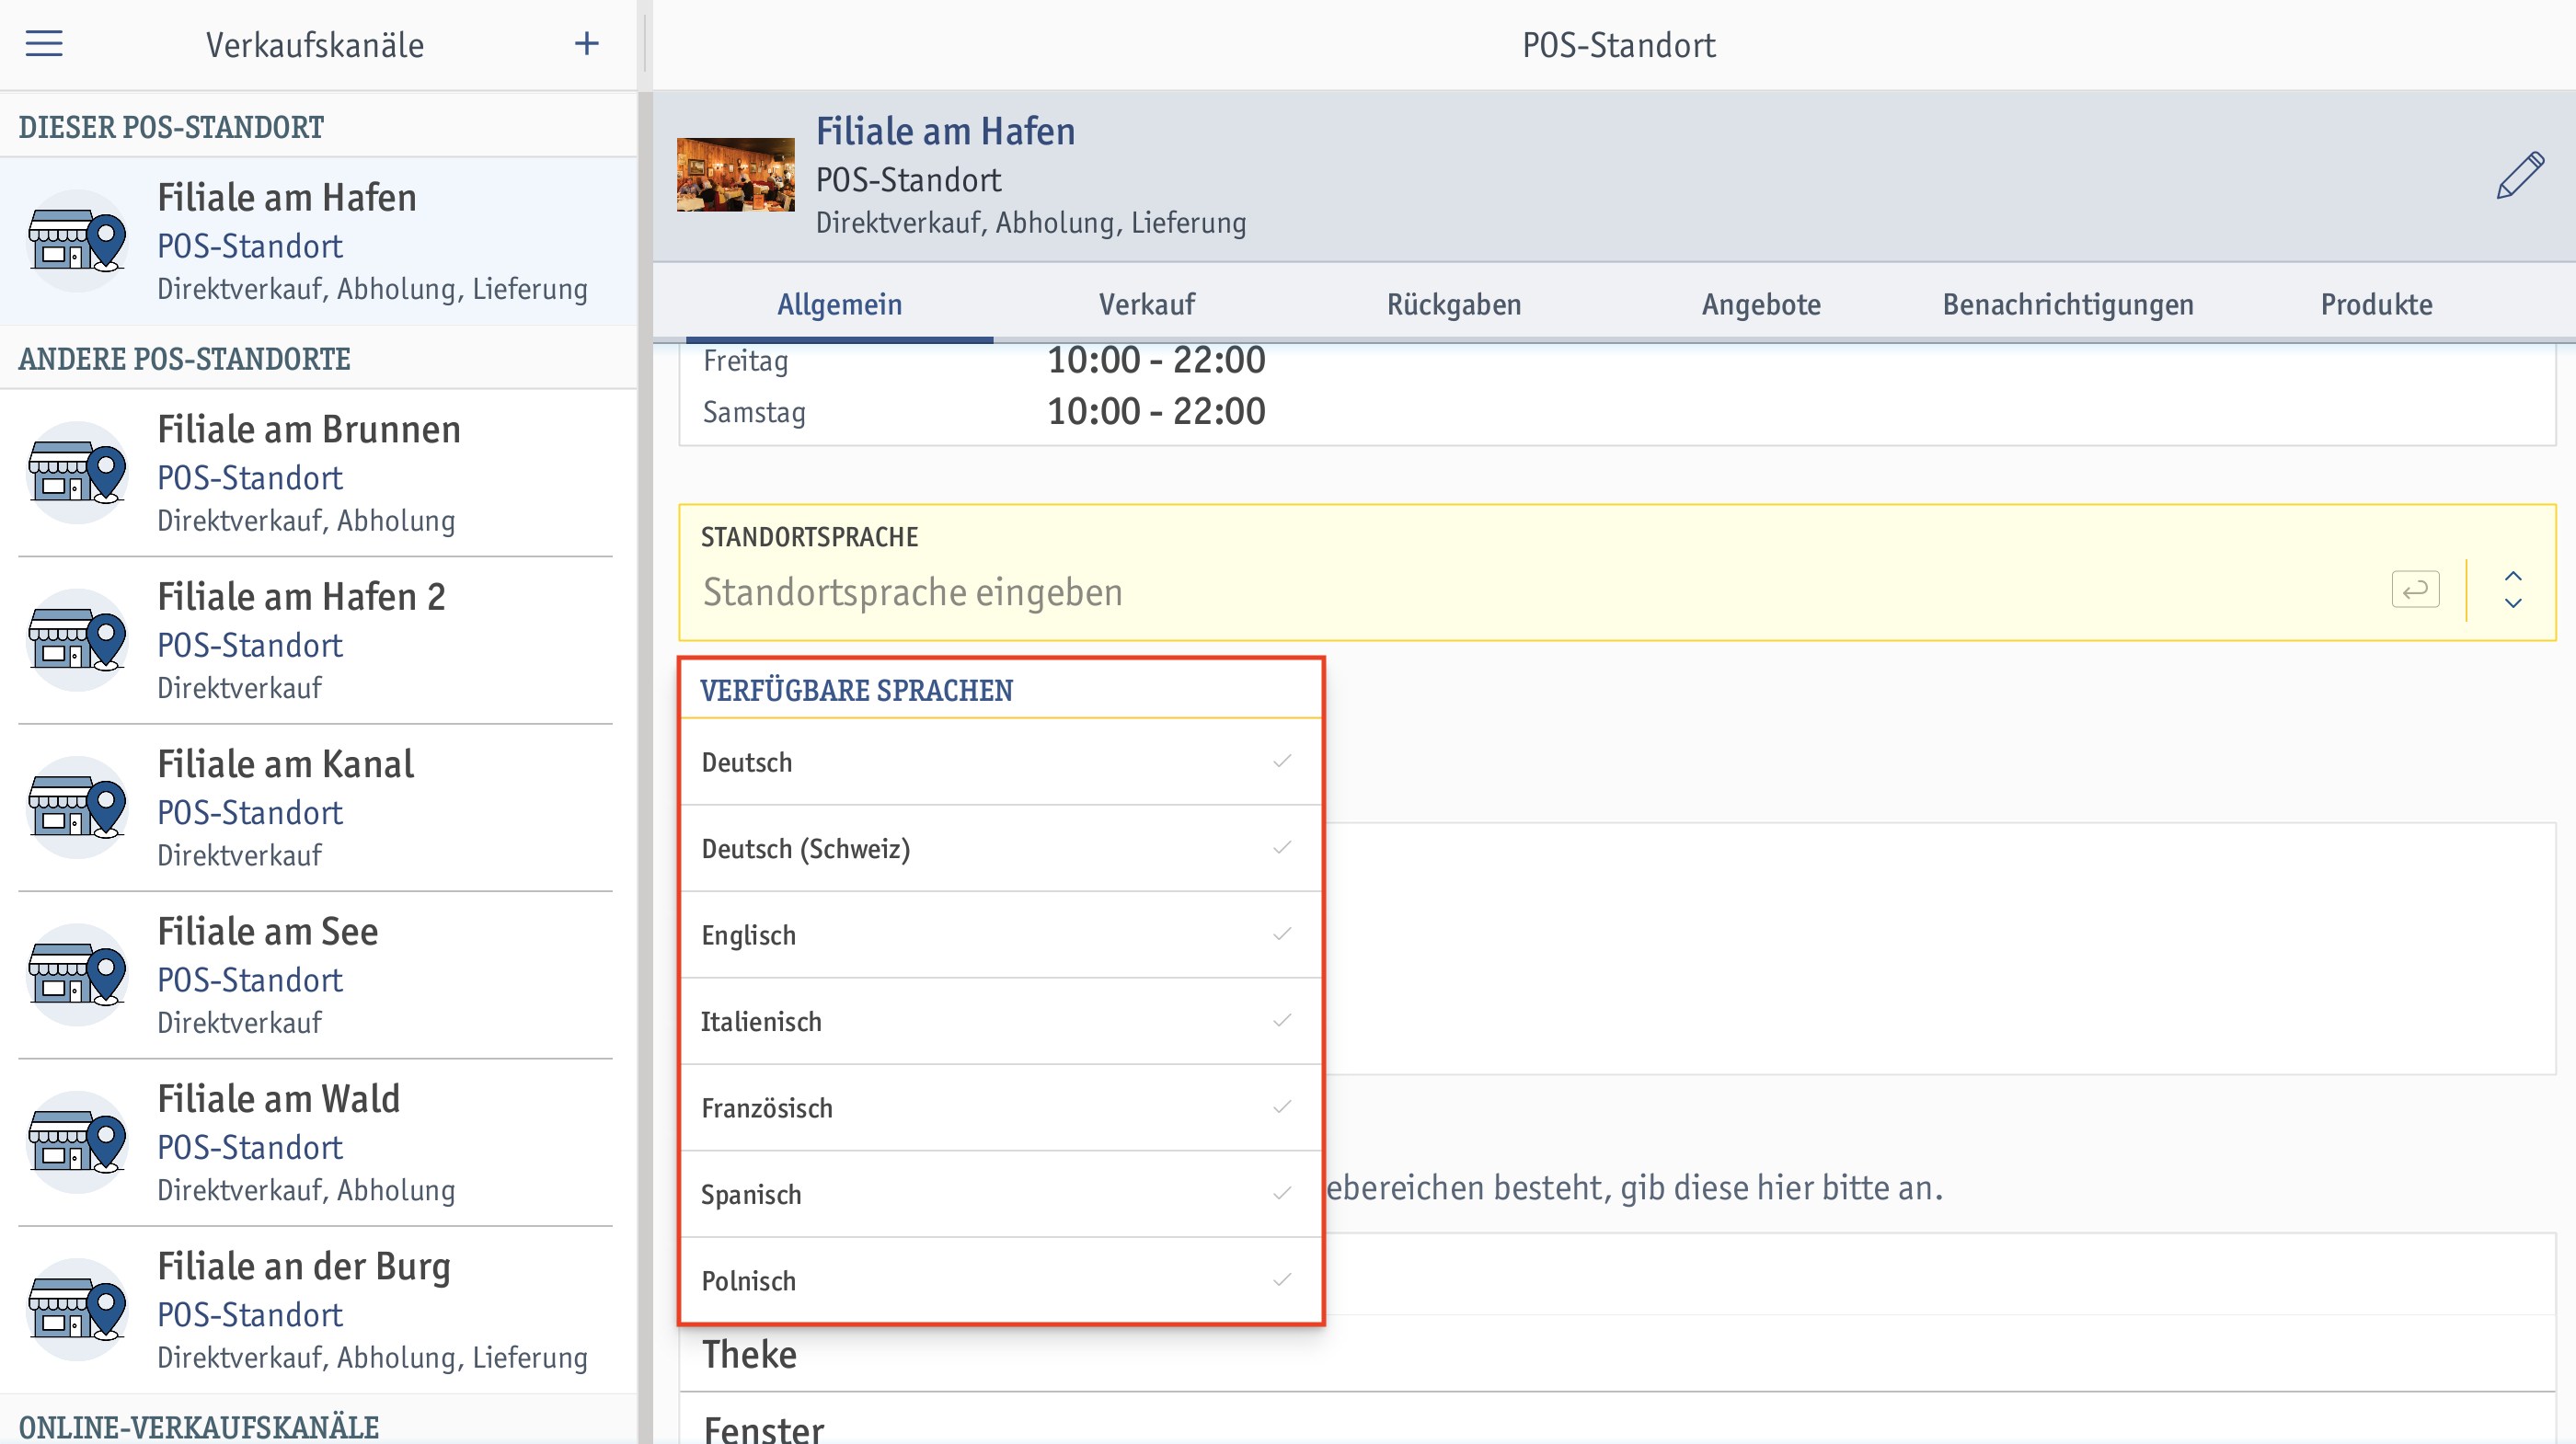The width and height of the screenshot is (2576, 1444).
Task: Click the Samstag opening hours 10:00 - 22:00
Action: coord(1156,411)
